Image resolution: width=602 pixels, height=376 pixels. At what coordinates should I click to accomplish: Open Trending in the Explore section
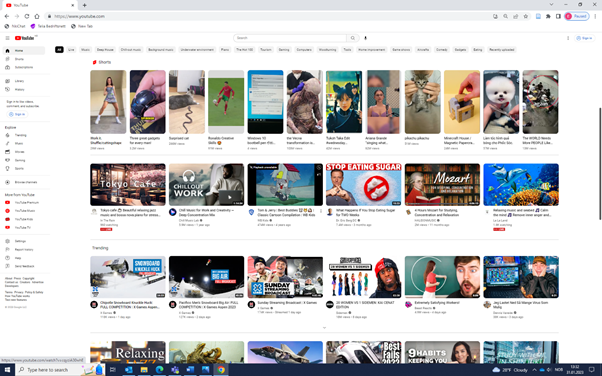coord(23,135)
